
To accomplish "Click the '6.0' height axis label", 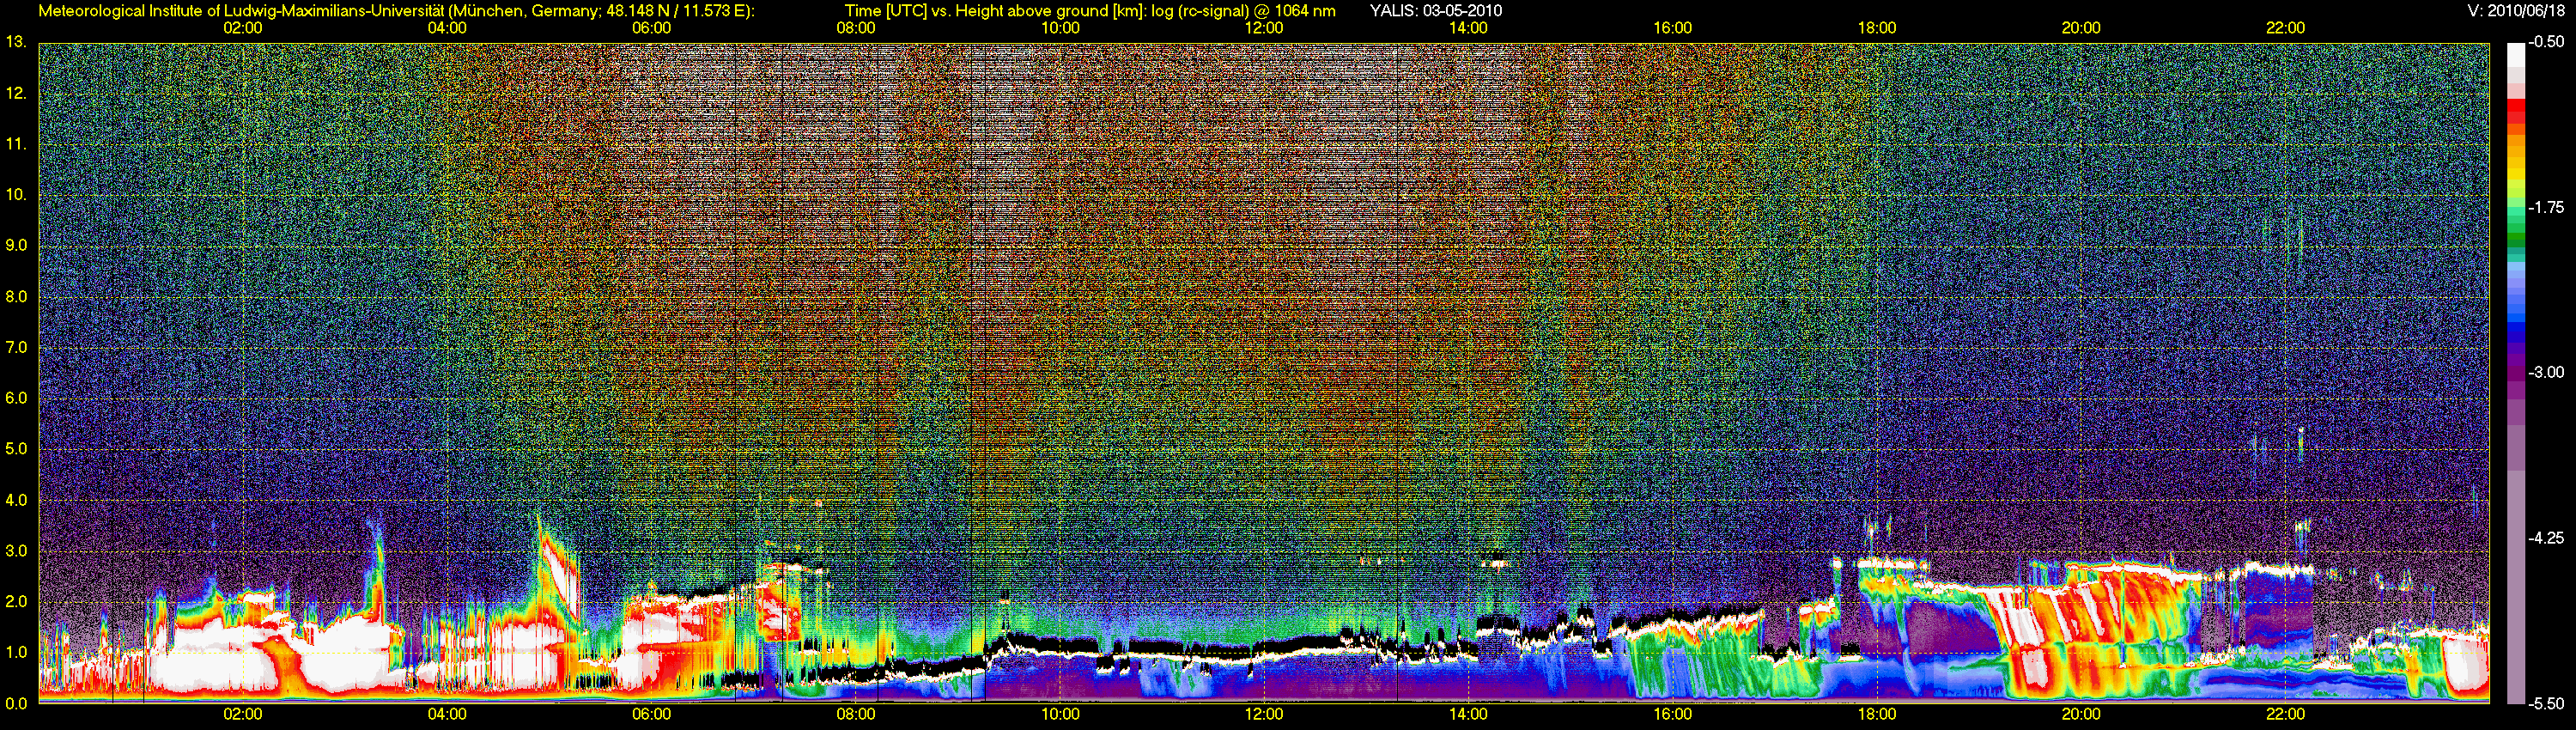I will [x=15, y=398].
